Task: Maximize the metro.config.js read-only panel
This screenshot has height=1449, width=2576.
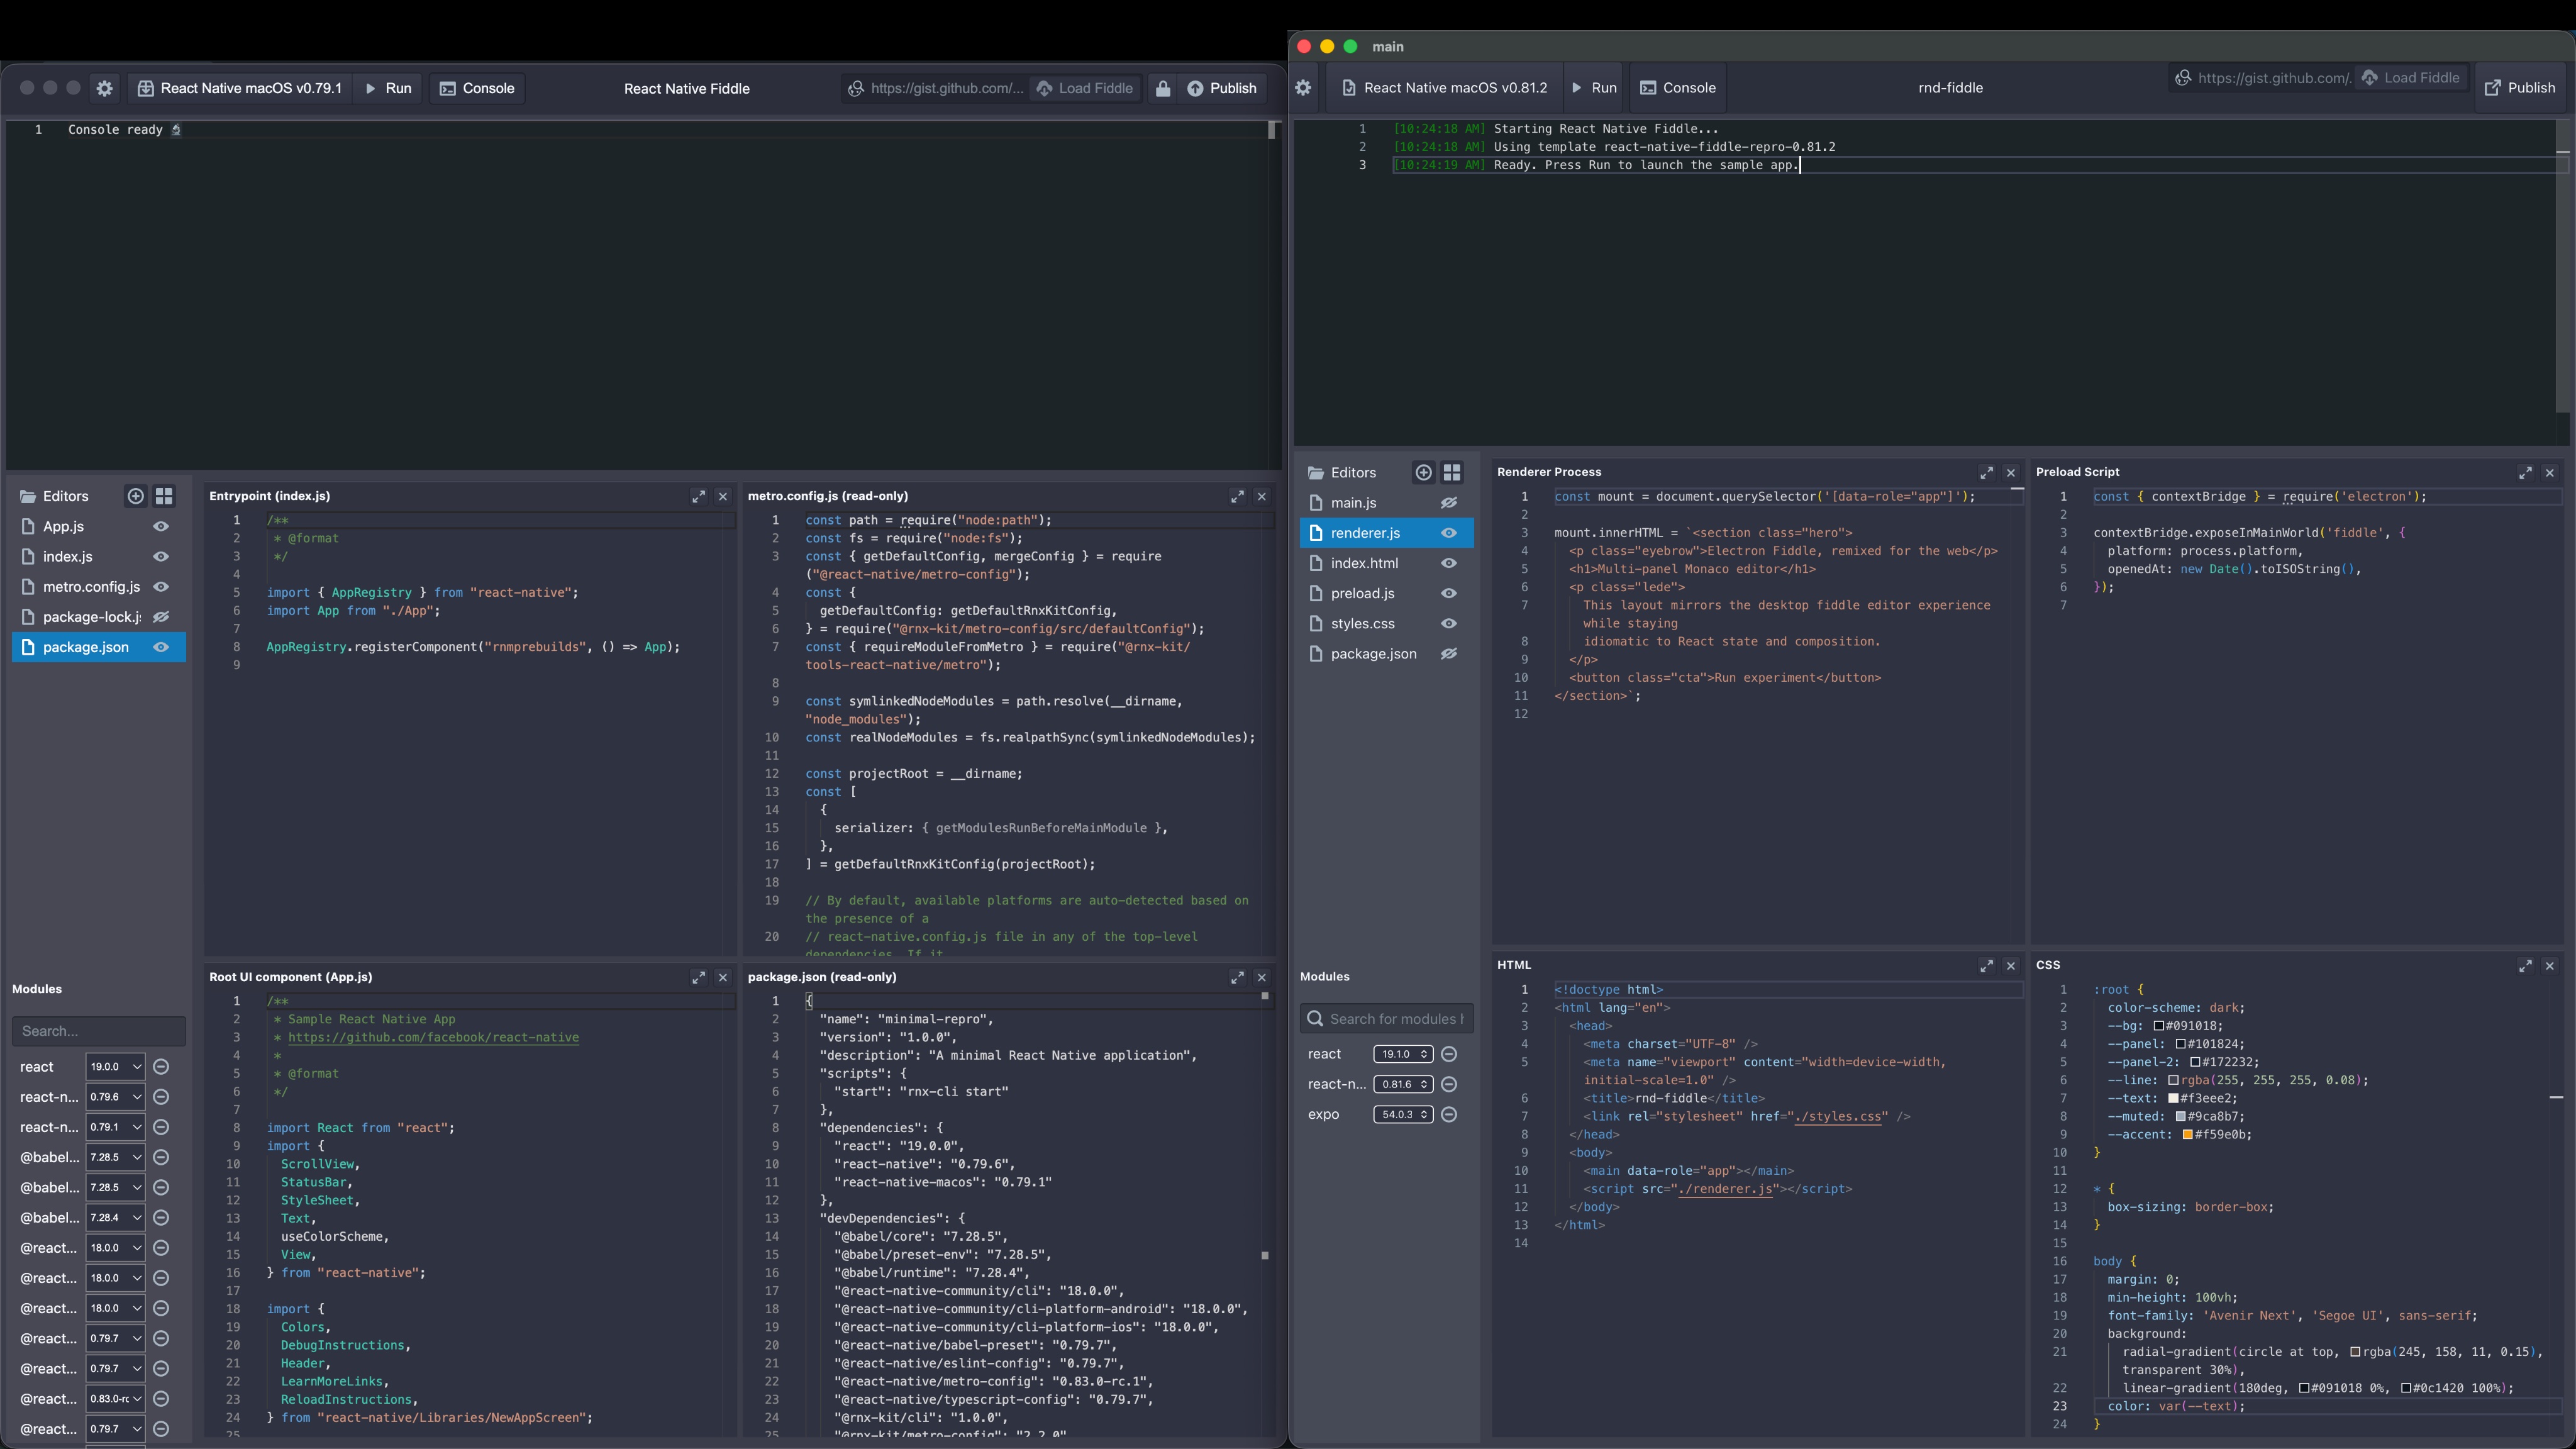Action: (x=1237, y=496)
